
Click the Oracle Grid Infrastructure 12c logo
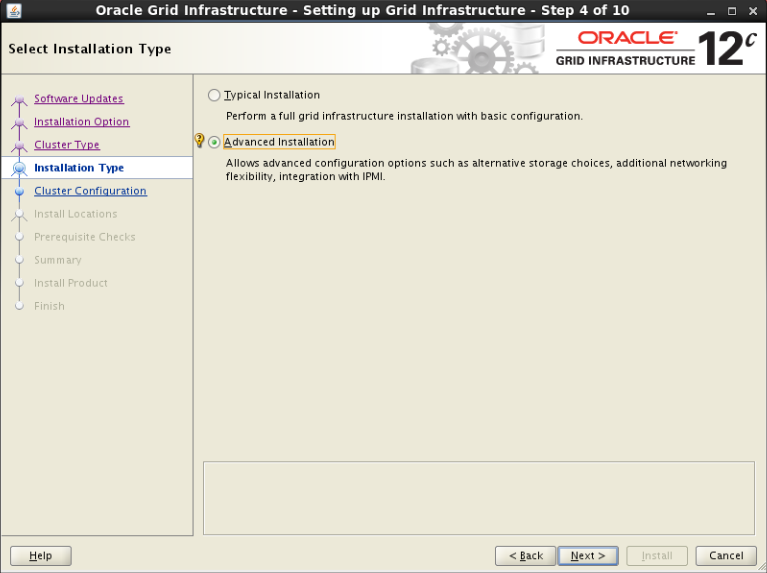[656, 48]
